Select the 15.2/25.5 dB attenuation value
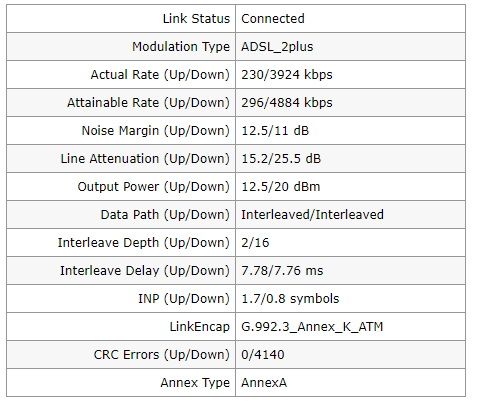Screen dimensions: 486x413 281,159
